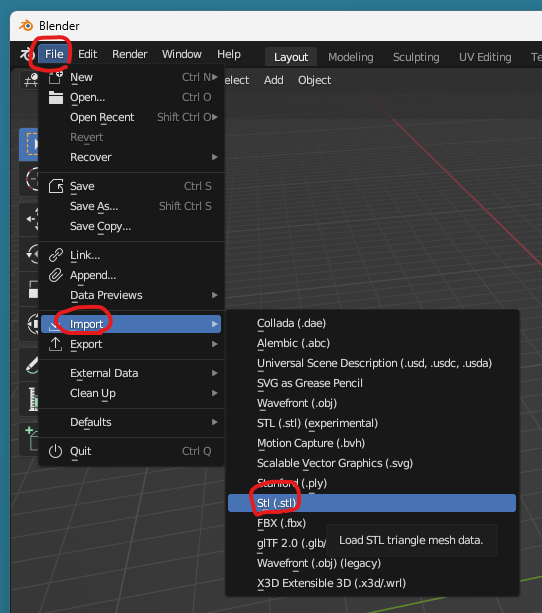Import STL (.stl) (experimental)

(372, 423)
